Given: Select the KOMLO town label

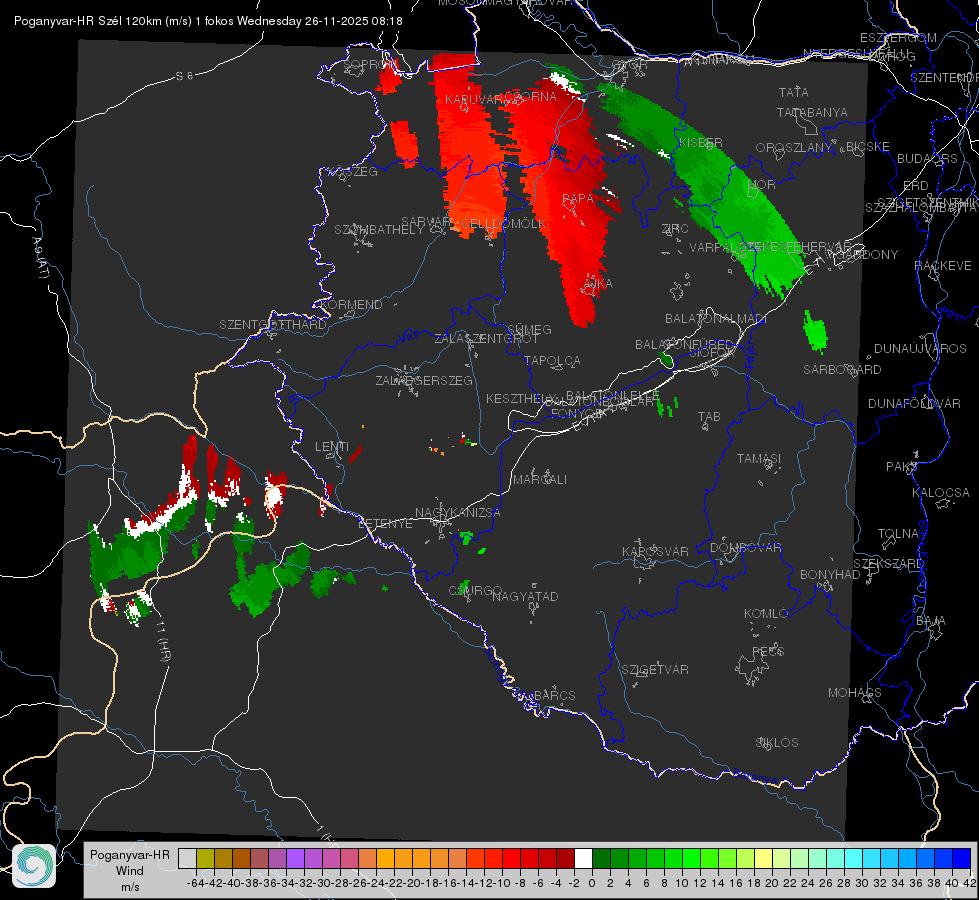Looking at the screenshot, I should (765, 614).
